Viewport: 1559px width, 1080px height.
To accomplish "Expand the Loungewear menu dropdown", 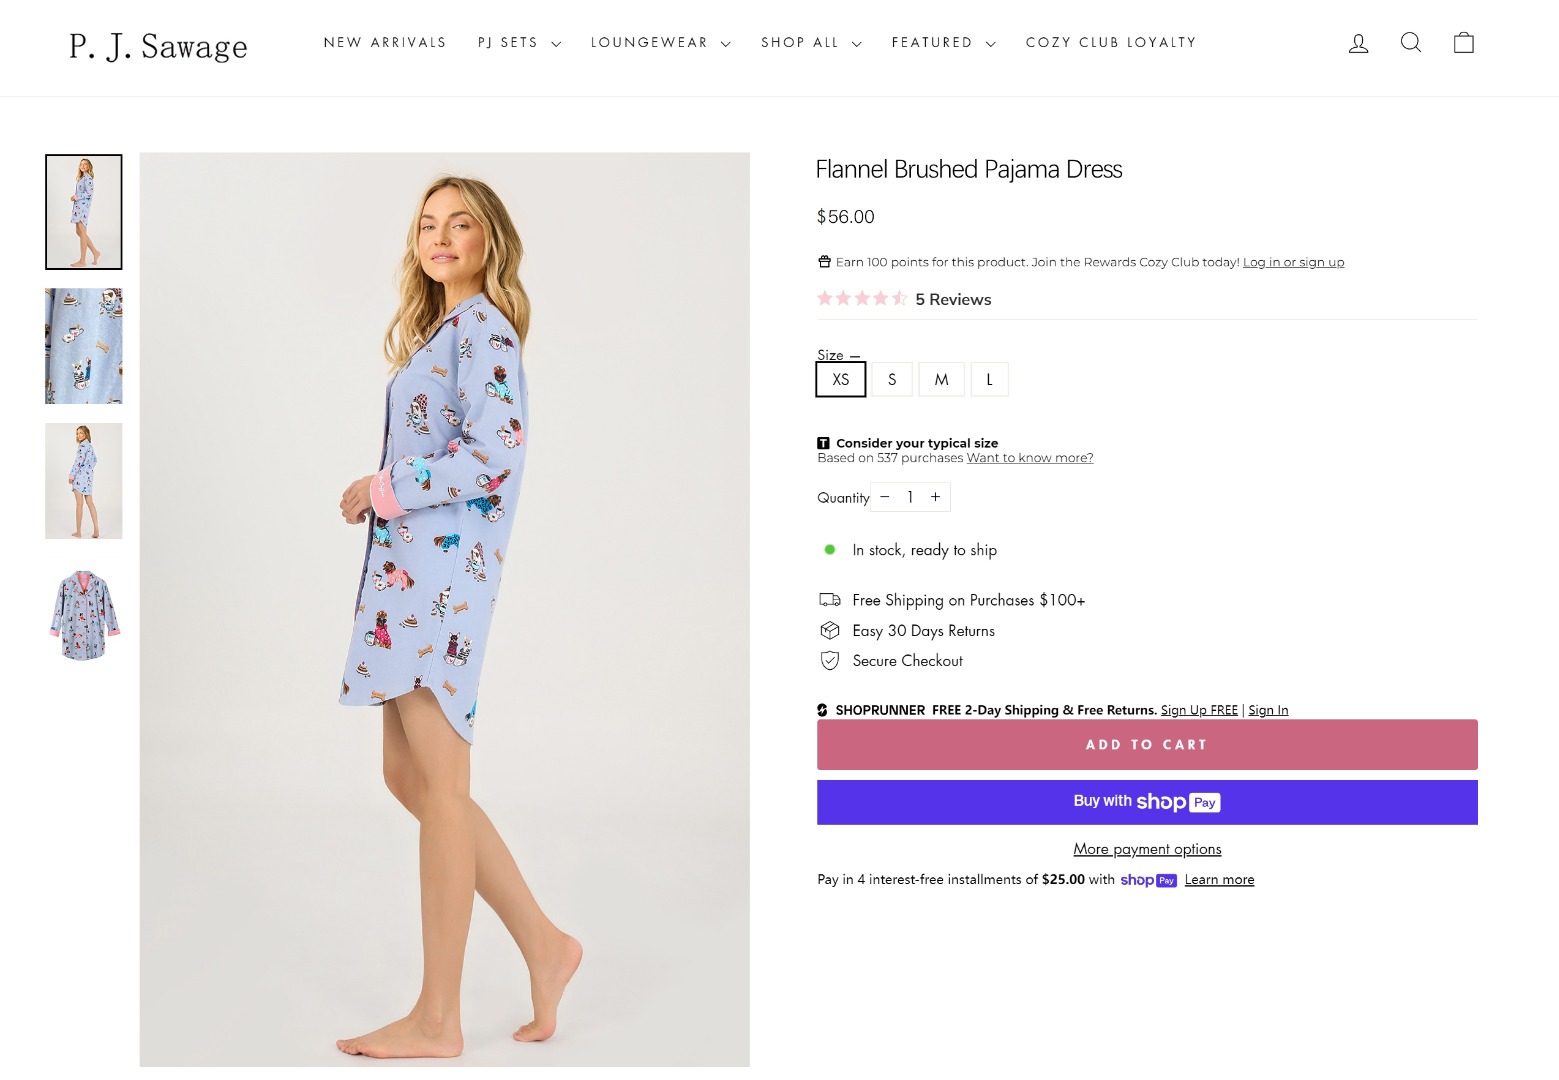I will [x=660, y=43].
